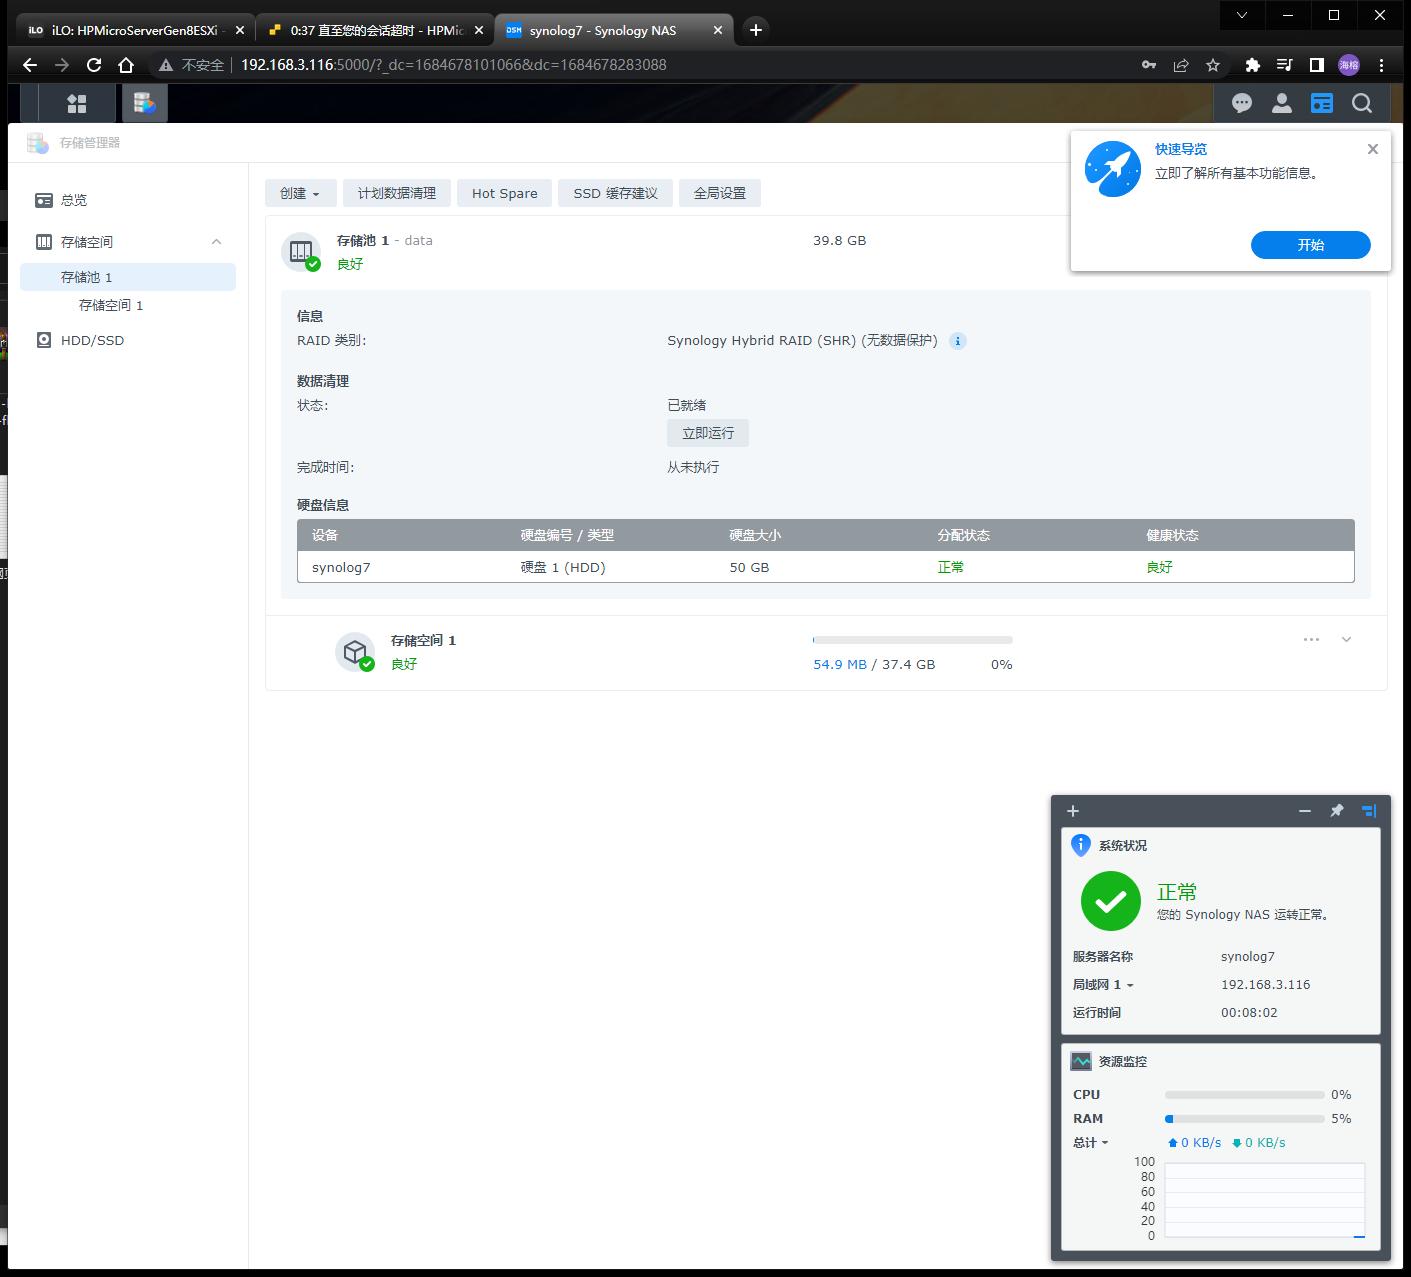Select HDD/SSD in the sidebar
Screen dimensions: 1411x1277
pyautogui.click(x=92, y=340)
